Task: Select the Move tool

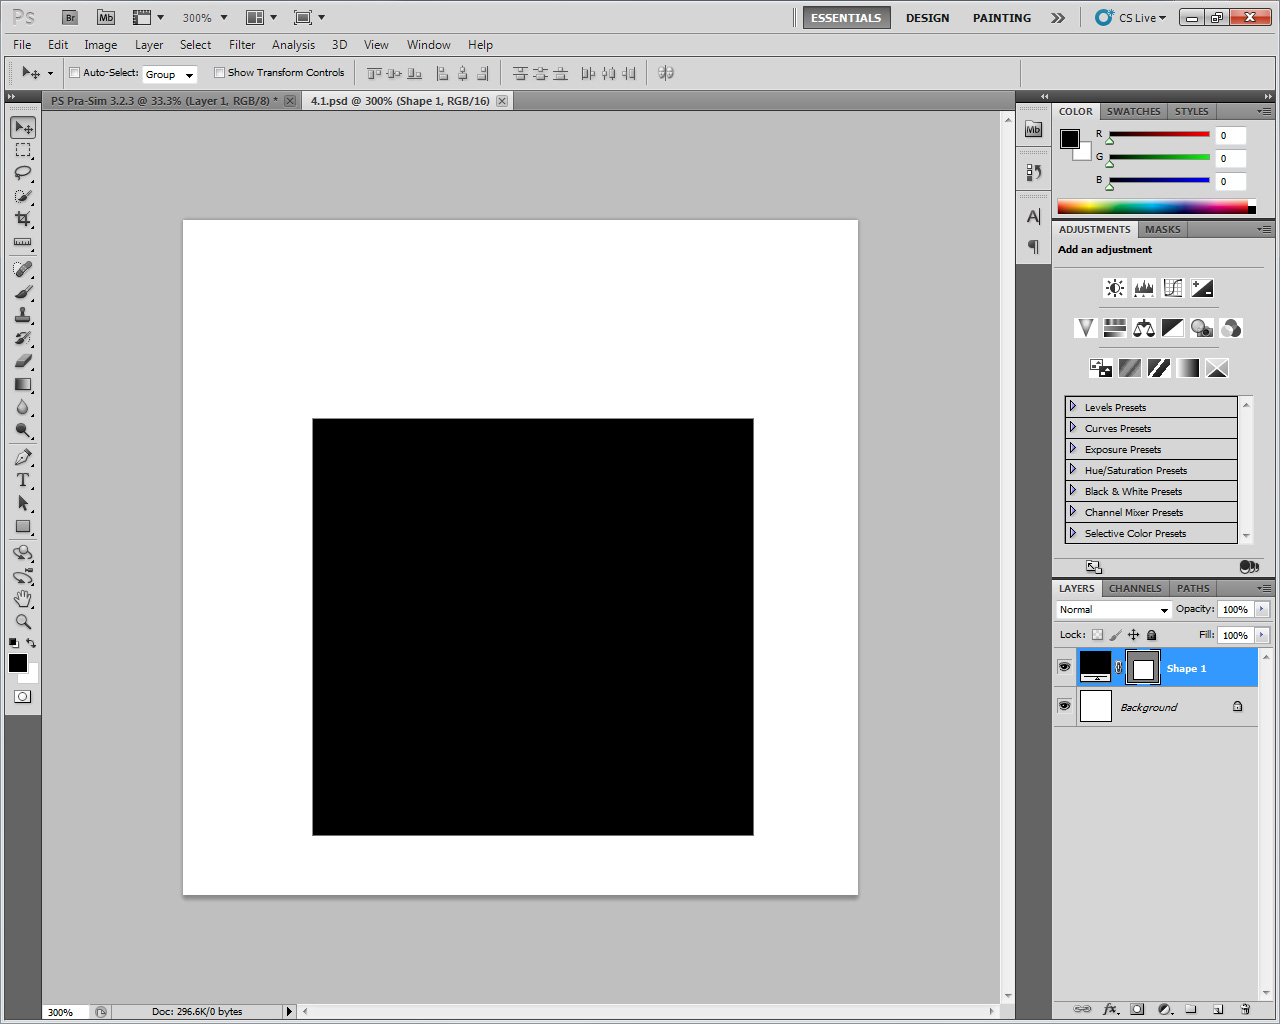Action: pos(23,127)
